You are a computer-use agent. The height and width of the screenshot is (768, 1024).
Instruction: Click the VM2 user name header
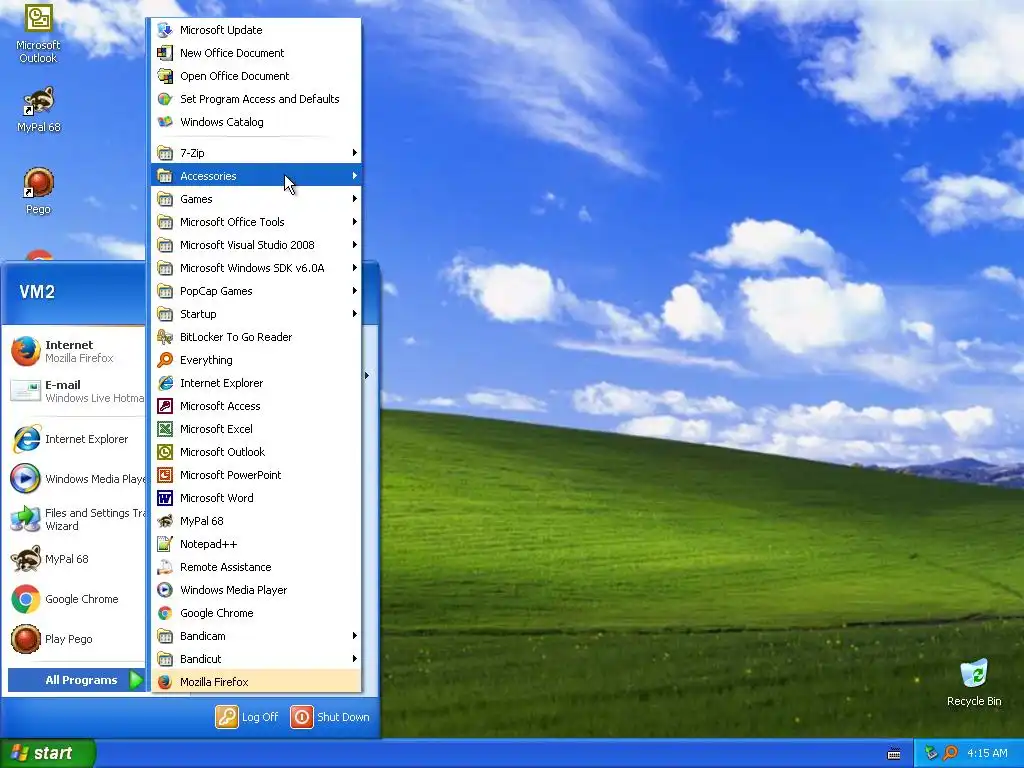click(37, 292)
